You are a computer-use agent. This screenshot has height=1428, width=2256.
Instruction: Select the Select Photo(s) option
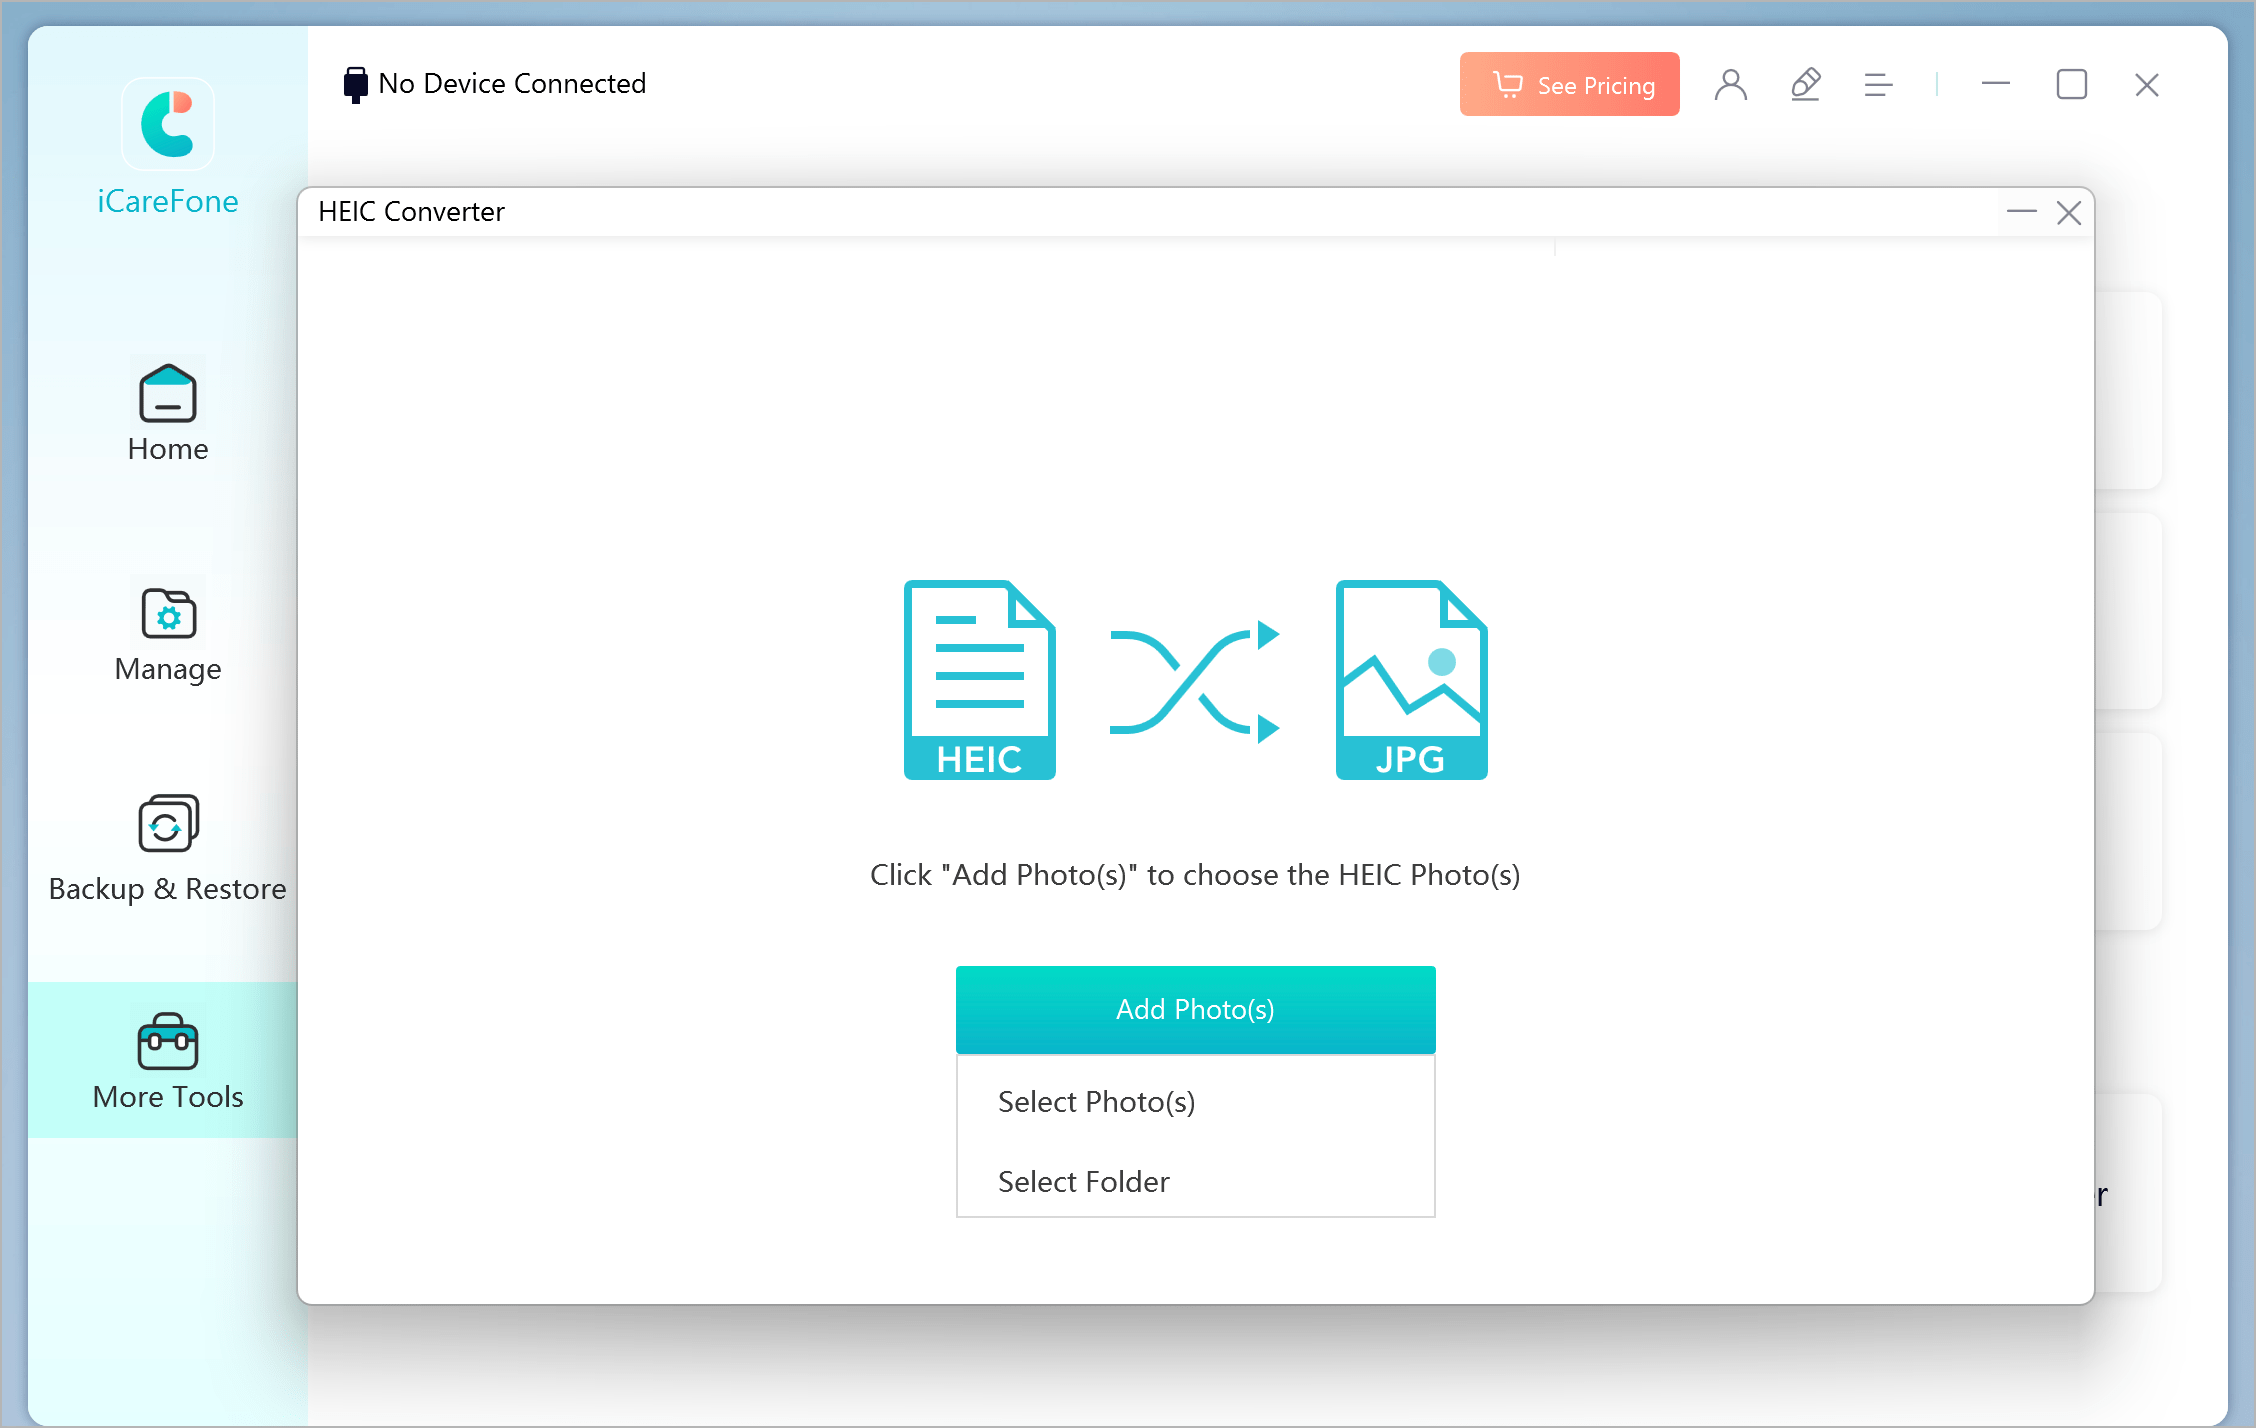click(1197, 1101)
